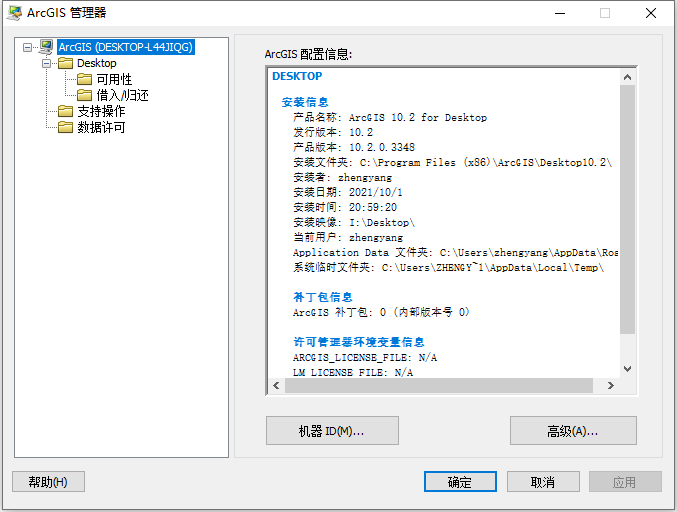Click the LM_LICENSE_FILE: N/A line
This screenshot has width=677, height=512.
coord(353,372)
